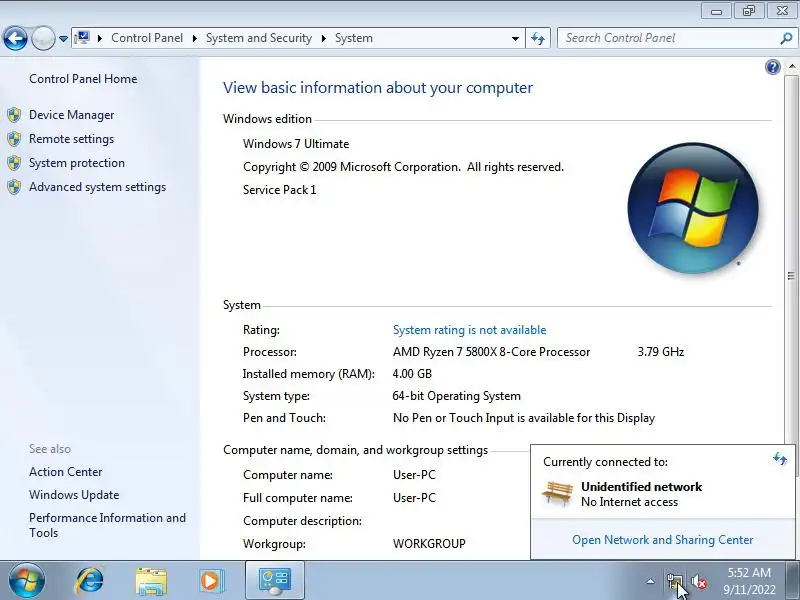Select Control Panel in the breadcrumb

click(147, 38)
